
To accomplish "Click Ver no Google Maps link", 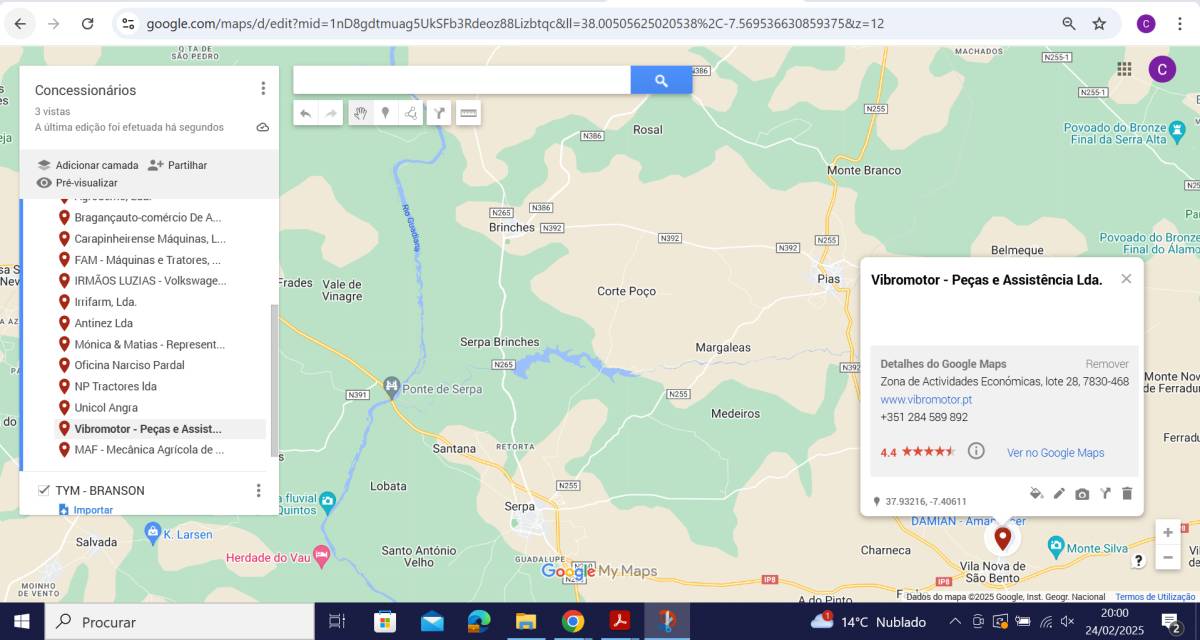I will pos(1056,453).
